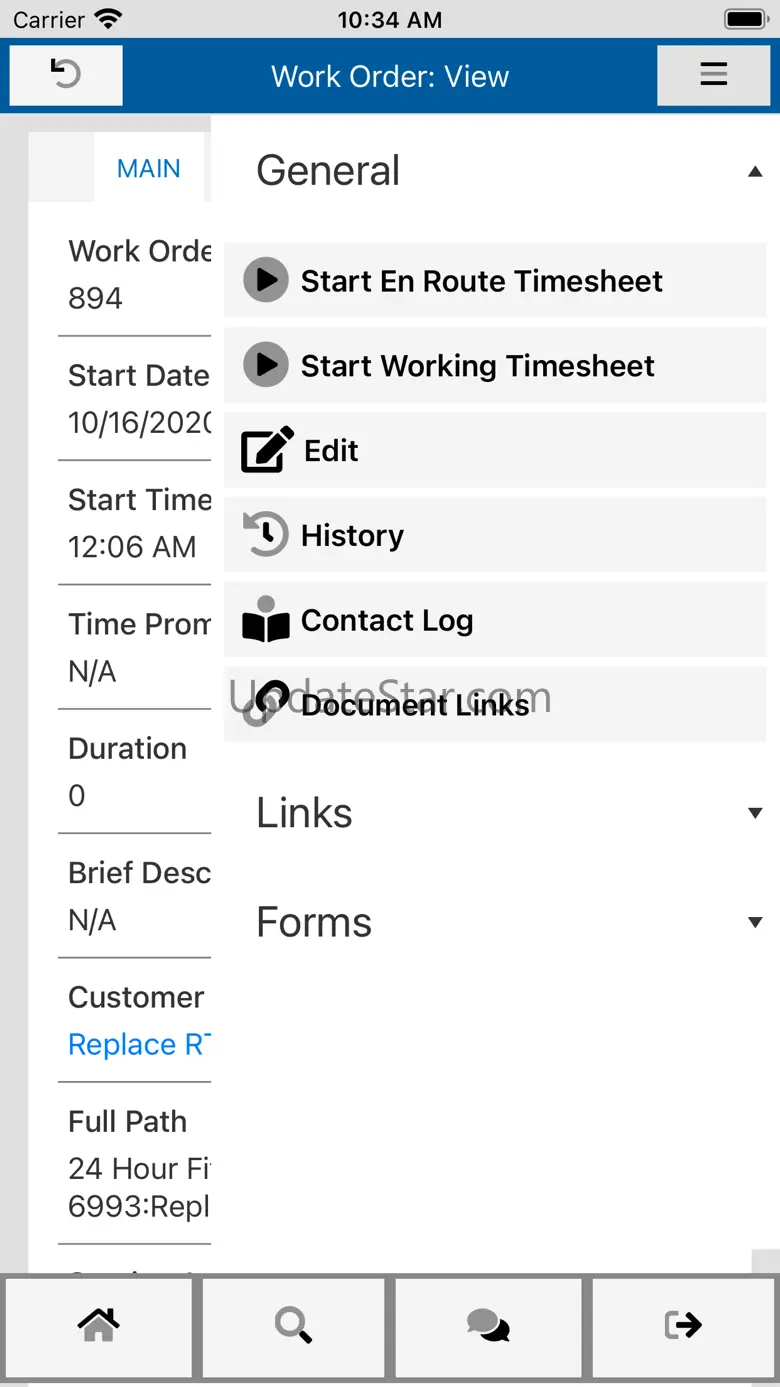This screenshot has width=780, height=1387.
Task: Select Start En Route Timesheet menu item
Action: click(481, 281)
